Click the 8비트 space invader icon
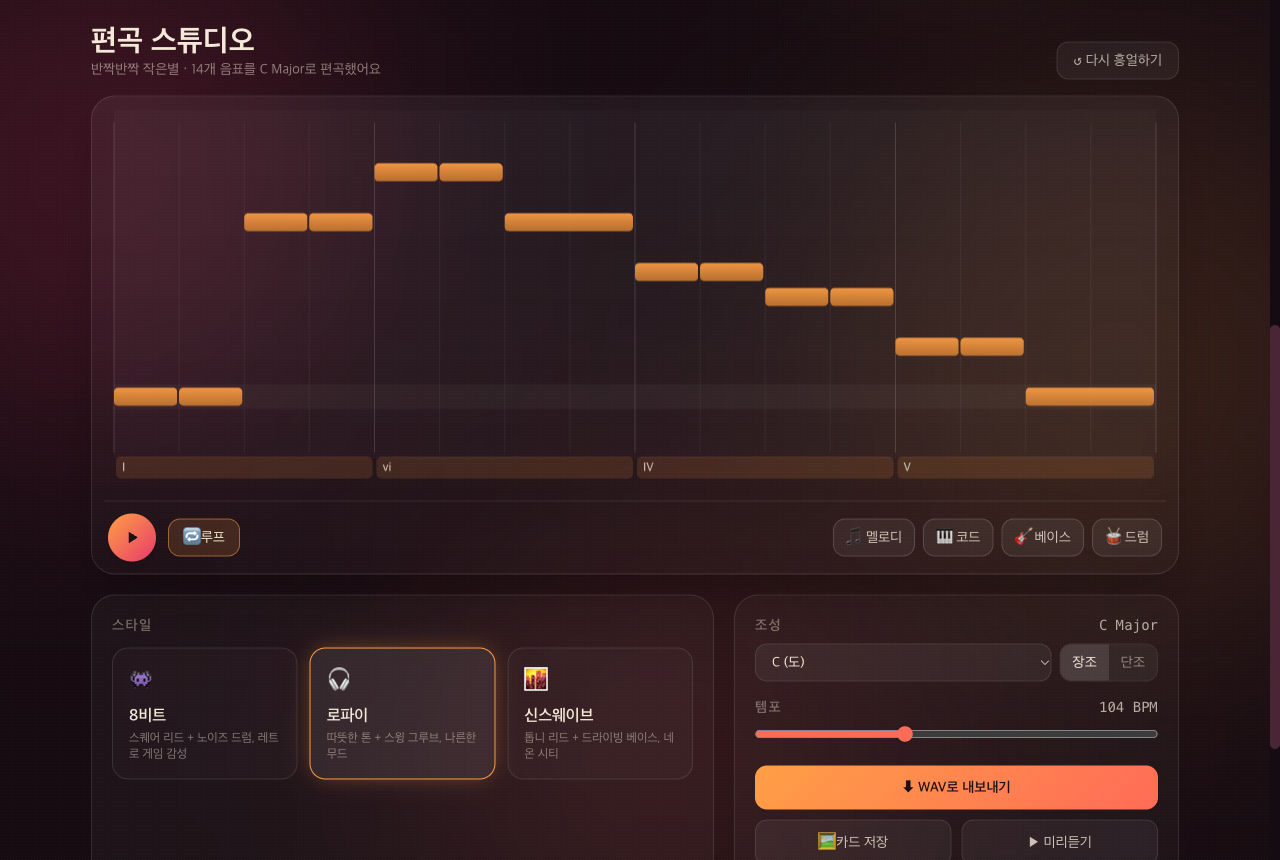Viewport: 1280px width, 860px height. pos(141,679)
